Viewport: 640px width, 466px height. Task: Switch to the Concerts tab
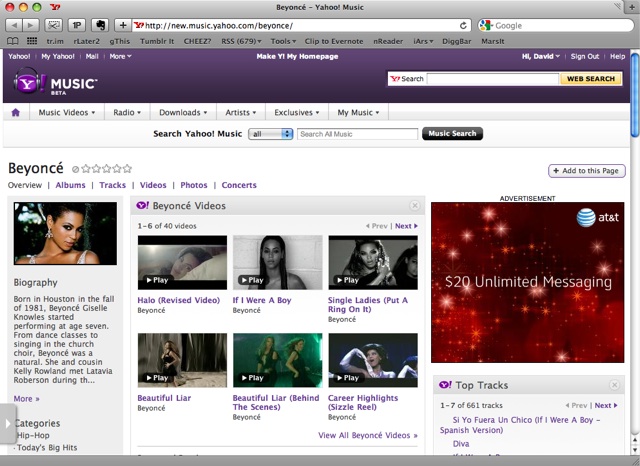pyautogui.click(x=239, y=185)
